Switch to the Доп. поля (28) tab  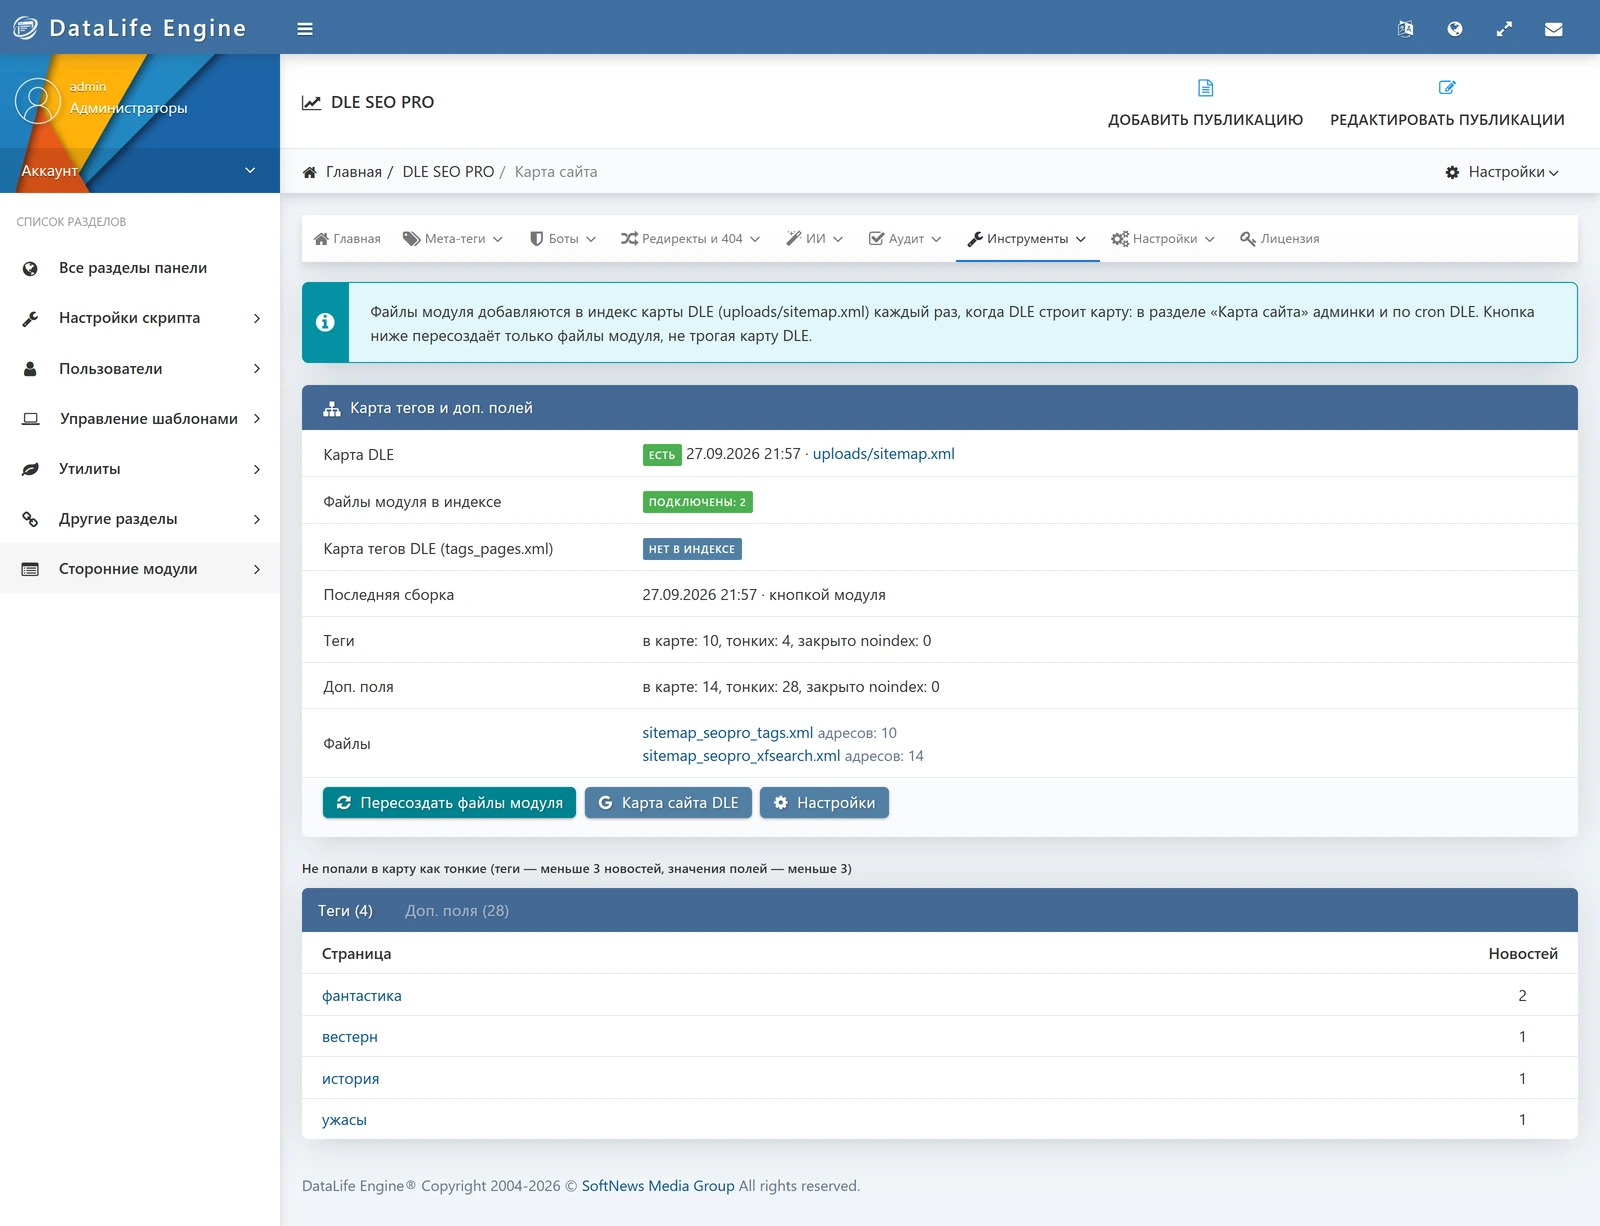point(457,911)
